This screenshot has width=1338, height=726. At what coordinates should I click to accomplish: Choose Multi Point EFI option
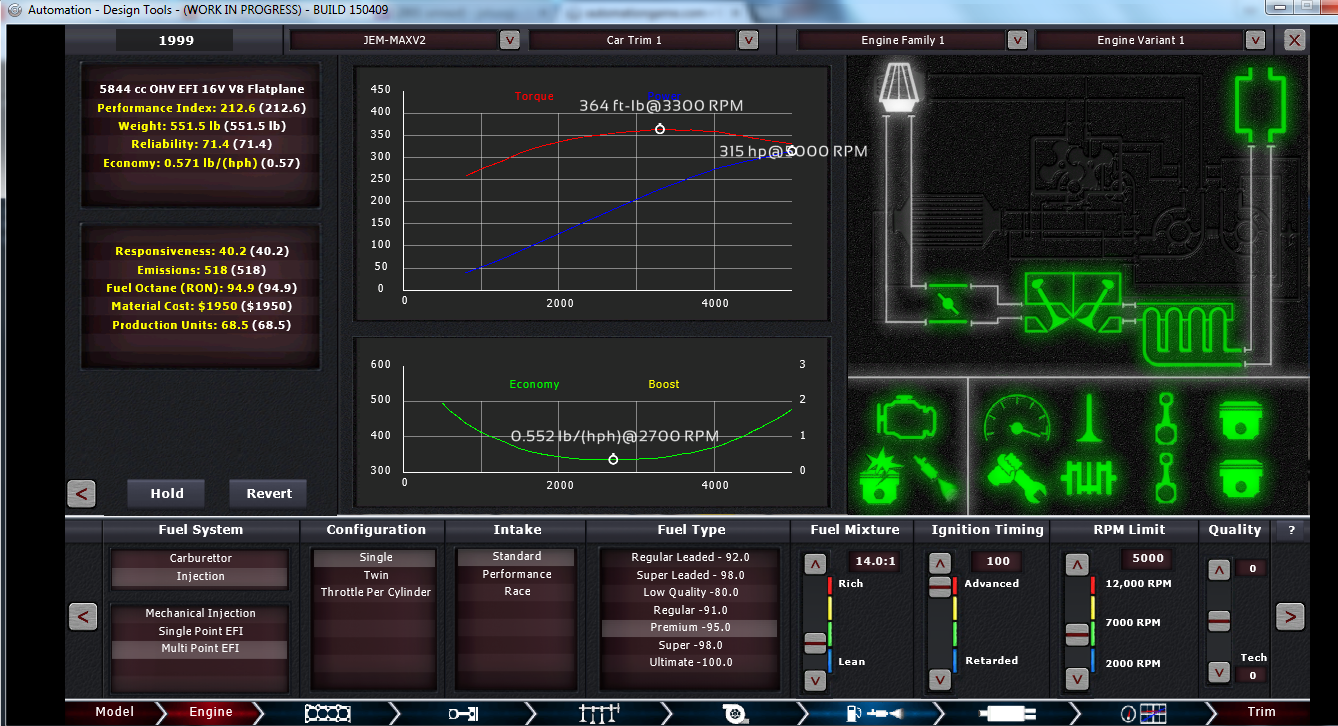[x=200, y=648]
